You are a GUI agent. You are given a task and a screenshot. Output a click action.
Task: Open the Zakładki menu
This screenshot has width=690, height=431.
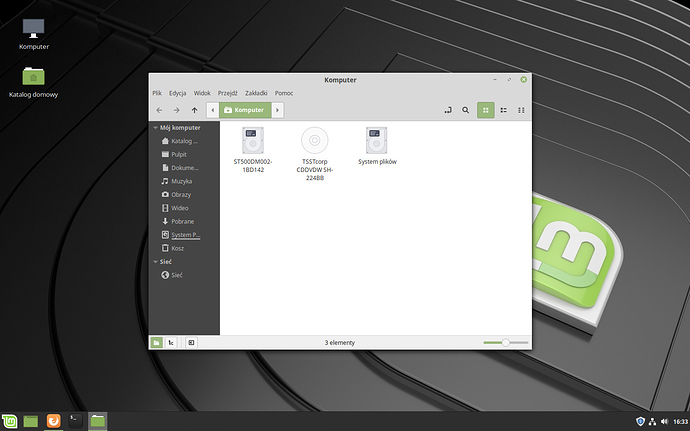point(257,93)
